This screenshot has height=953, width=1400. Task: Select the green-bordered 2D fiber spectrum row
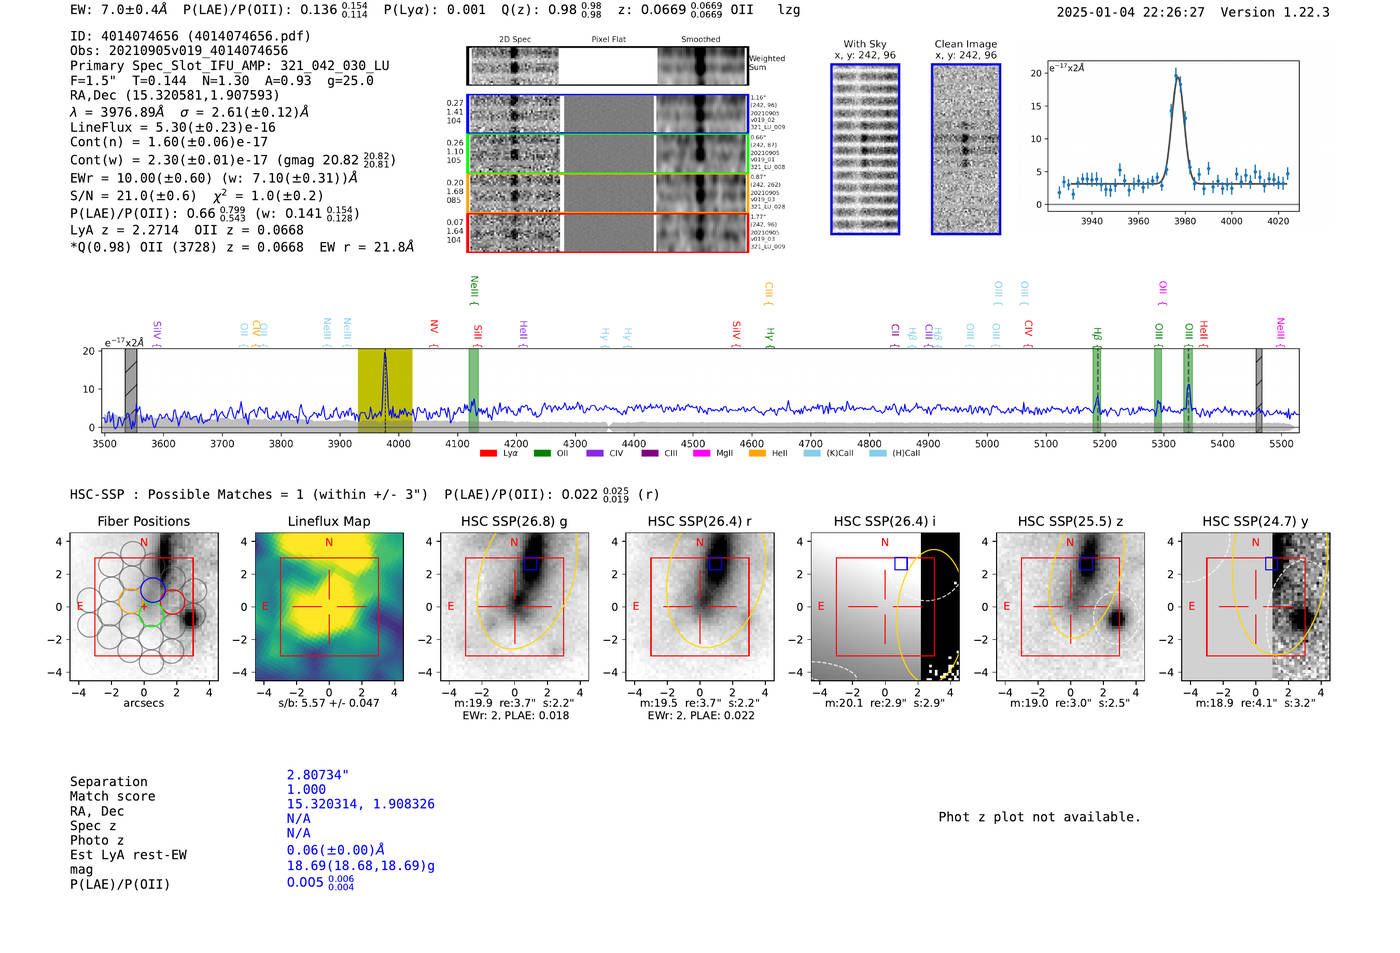(x=608, y=153)
